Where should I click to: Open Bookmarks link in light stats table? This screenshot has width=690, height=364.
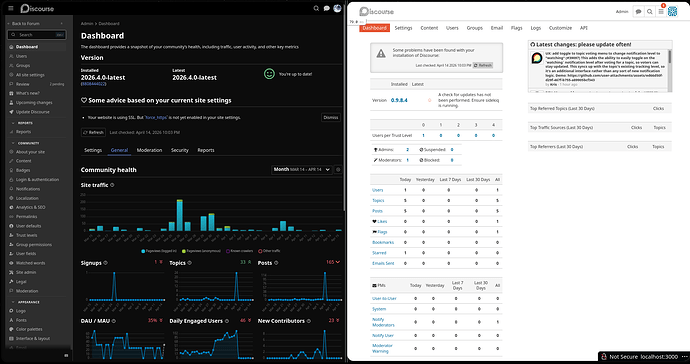(x=383, y=242)
